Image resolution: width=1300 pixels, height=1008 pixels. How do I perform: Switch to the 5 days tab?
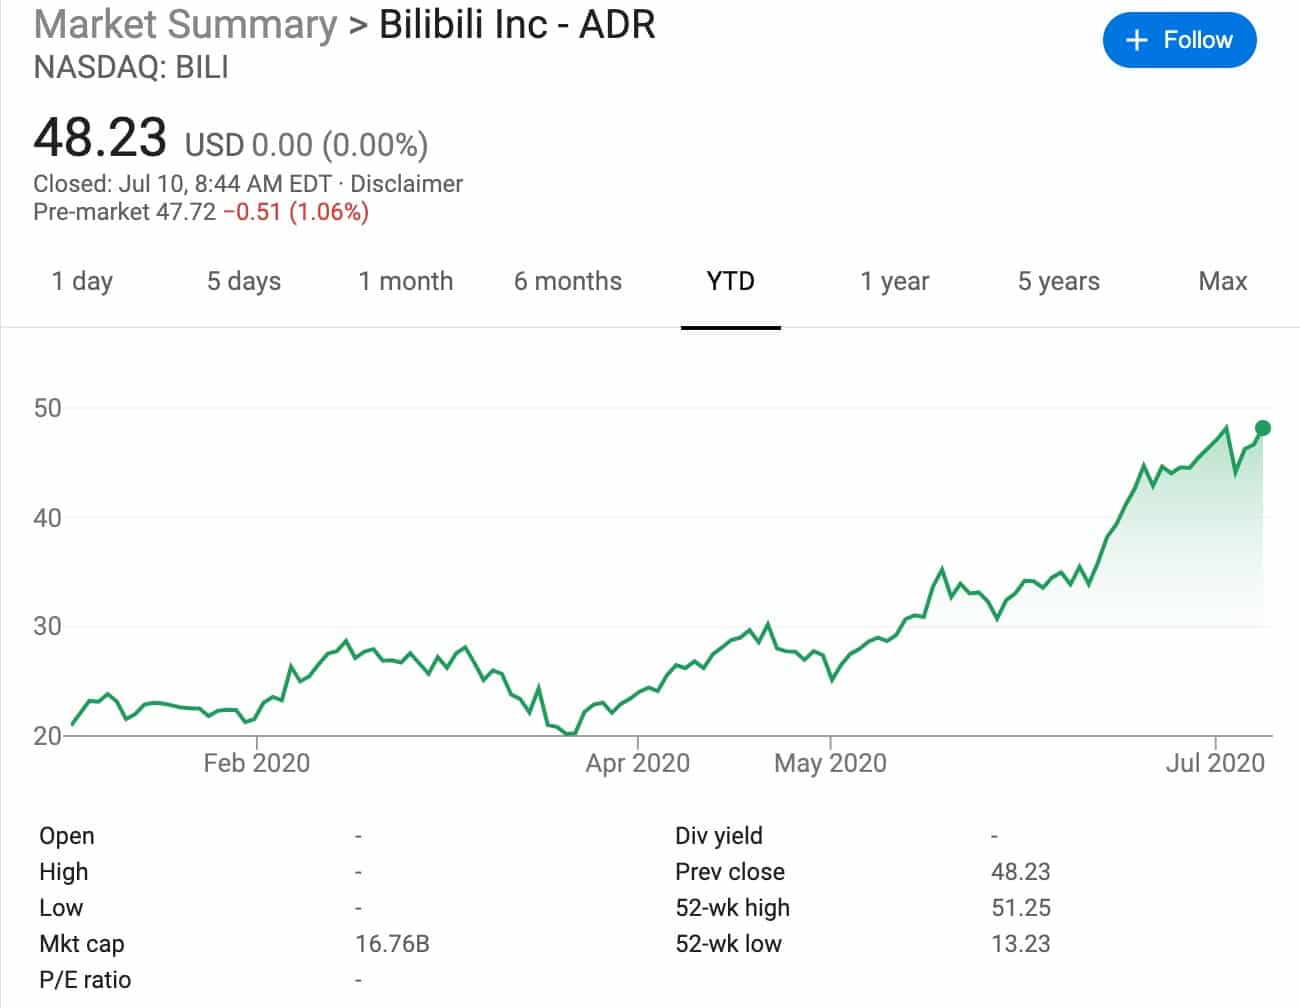pyautogui.click(x=244, y=281)
